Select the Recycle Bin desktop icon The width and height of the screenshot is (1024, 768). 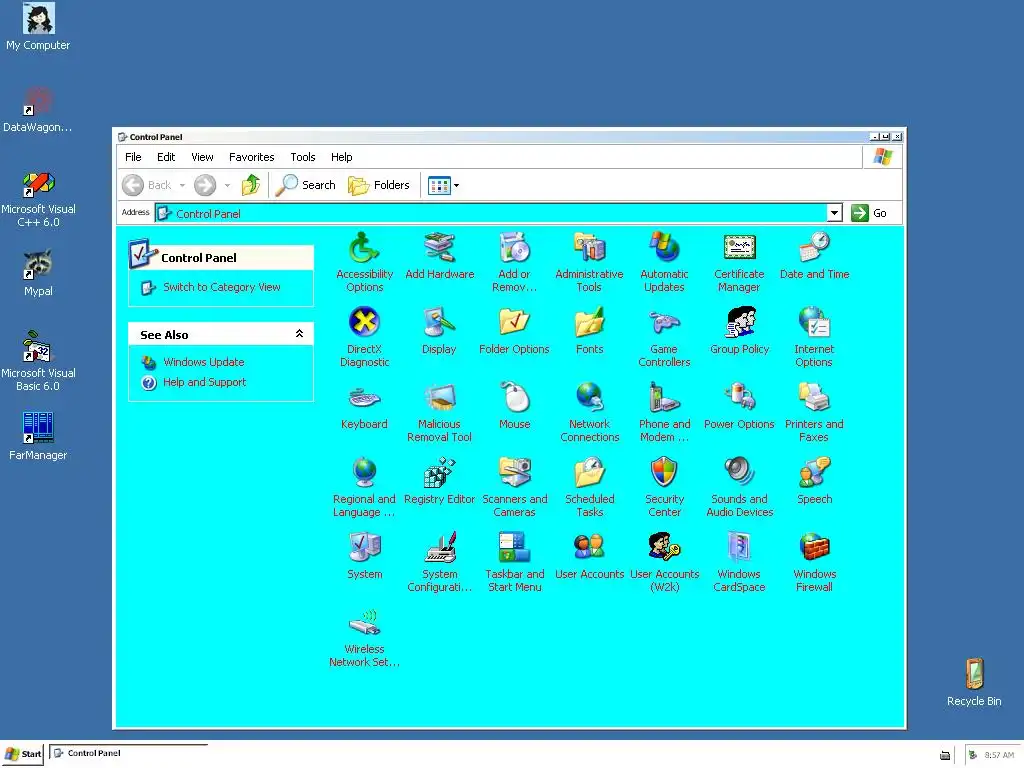click(974, 682)
